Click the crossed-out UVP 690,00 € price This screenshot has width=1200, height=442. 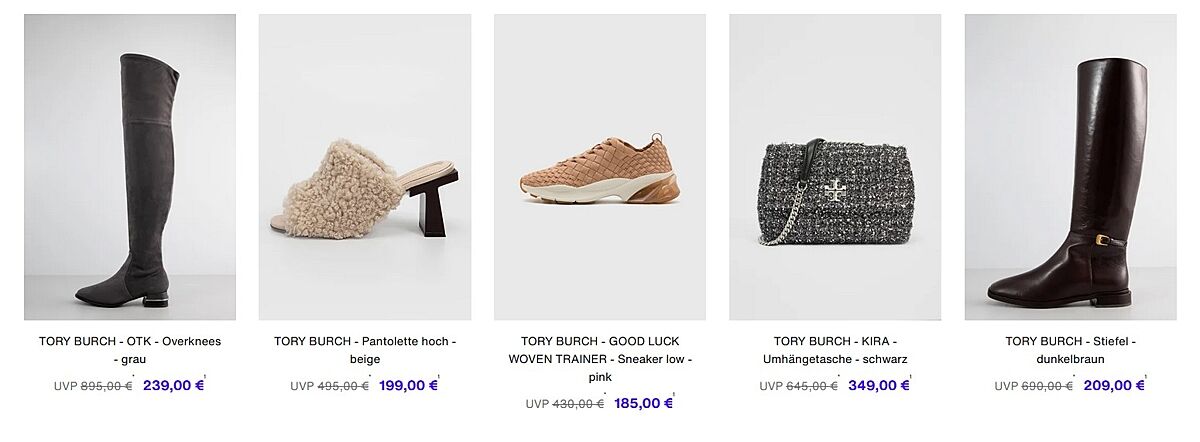pyautogui.click(x=1046, y=386)
